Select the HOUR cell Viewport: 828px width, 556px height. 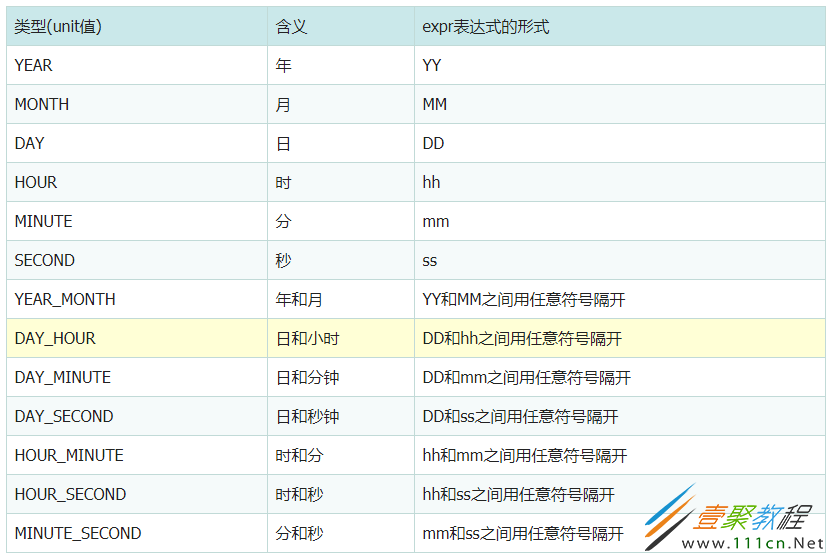[x=137, y=182]
